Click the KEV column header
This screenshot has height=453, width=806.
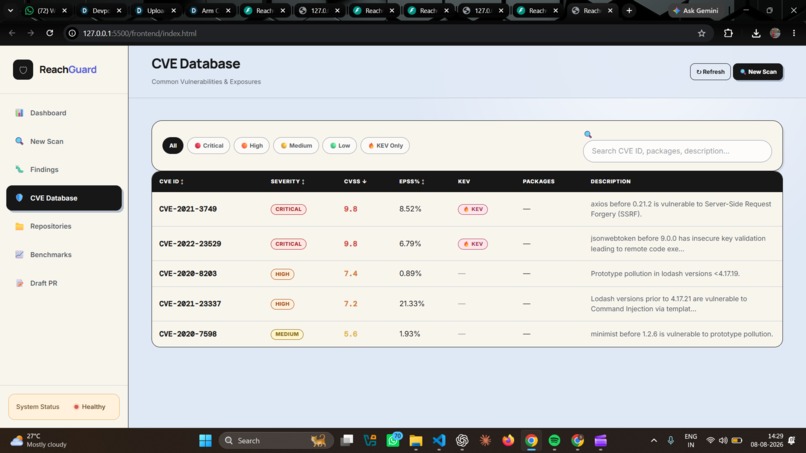[464, 182]
